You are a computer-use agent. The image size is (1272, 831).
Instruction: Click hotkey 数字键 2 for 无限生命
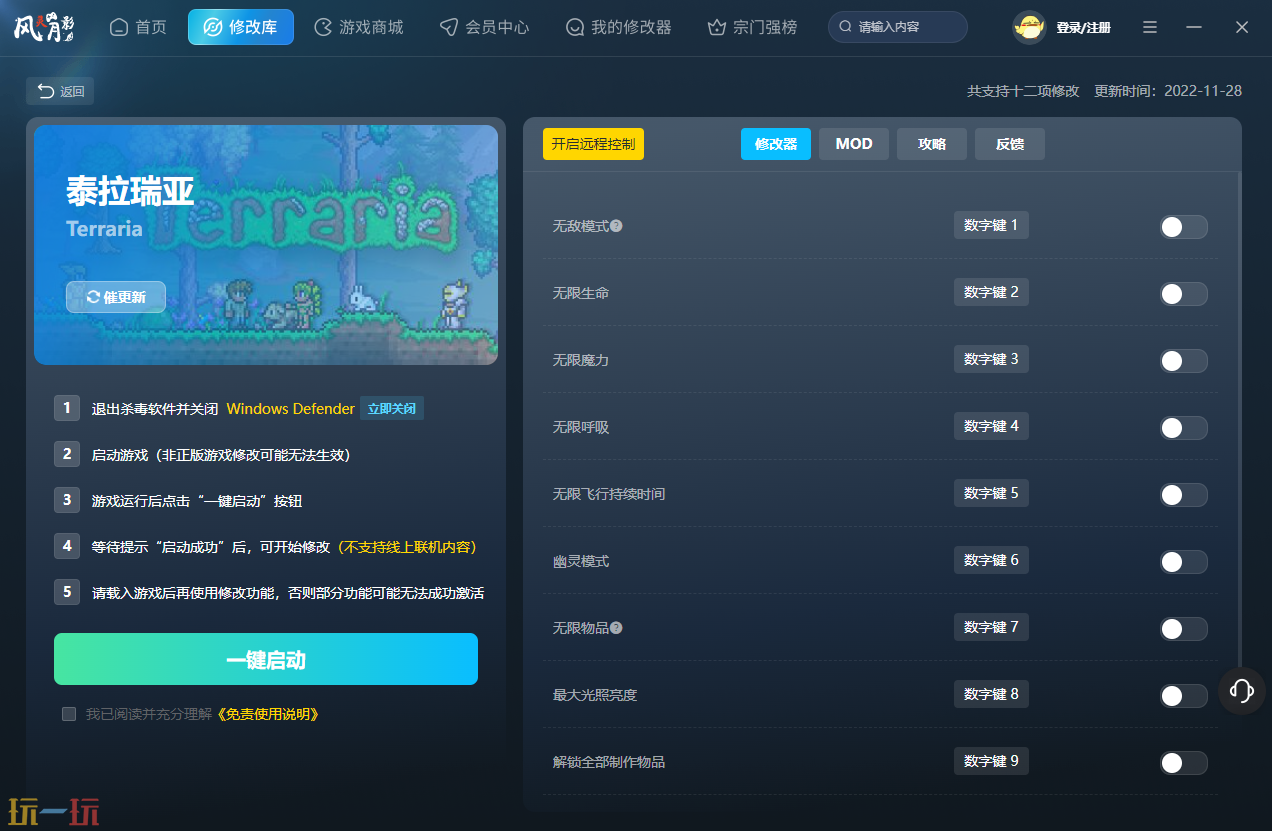pyautogui.click(x=991, y=292)
